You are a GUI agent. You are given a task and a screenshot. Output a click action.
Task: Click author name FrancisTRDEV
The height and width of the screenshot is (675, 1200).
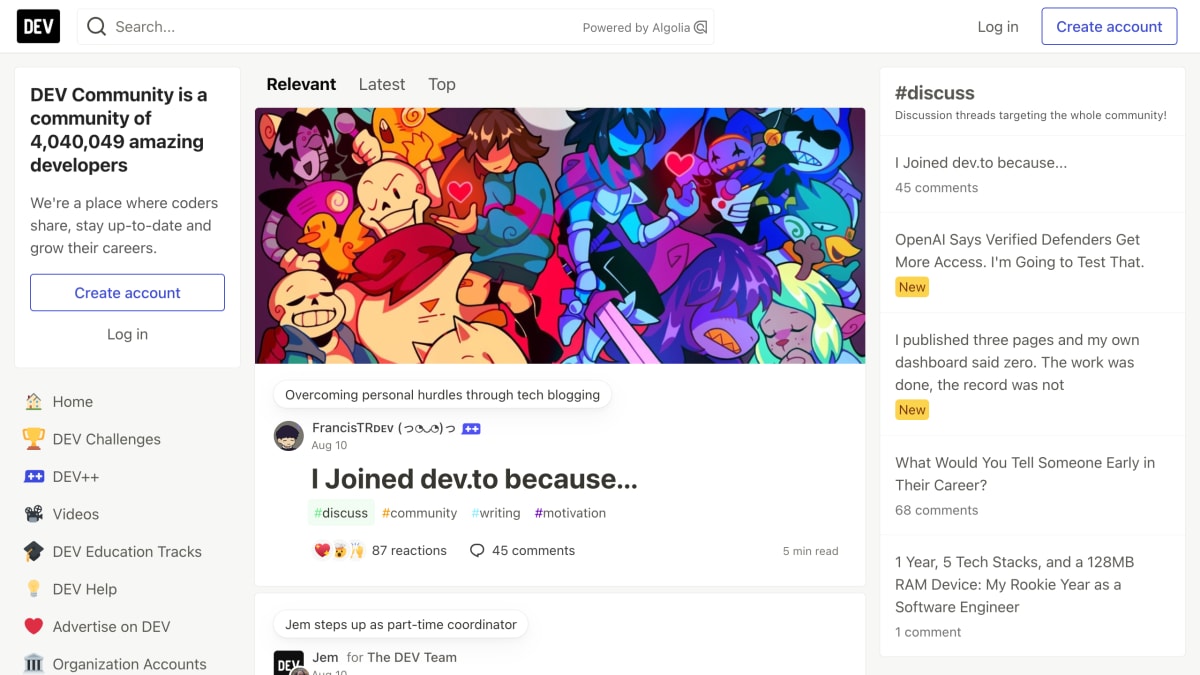pyautogui.click(x=383, y=428)
